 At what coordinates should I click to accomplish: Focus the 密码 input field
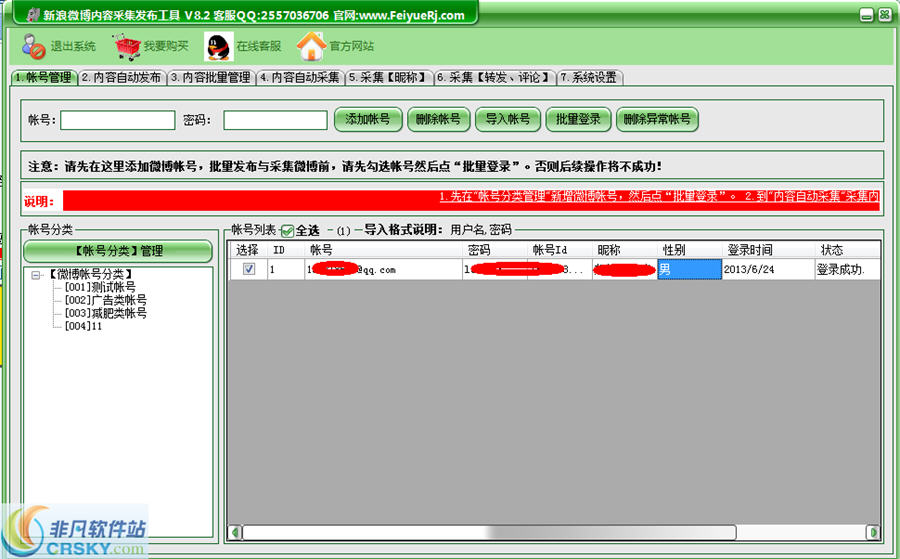(276, 120)
